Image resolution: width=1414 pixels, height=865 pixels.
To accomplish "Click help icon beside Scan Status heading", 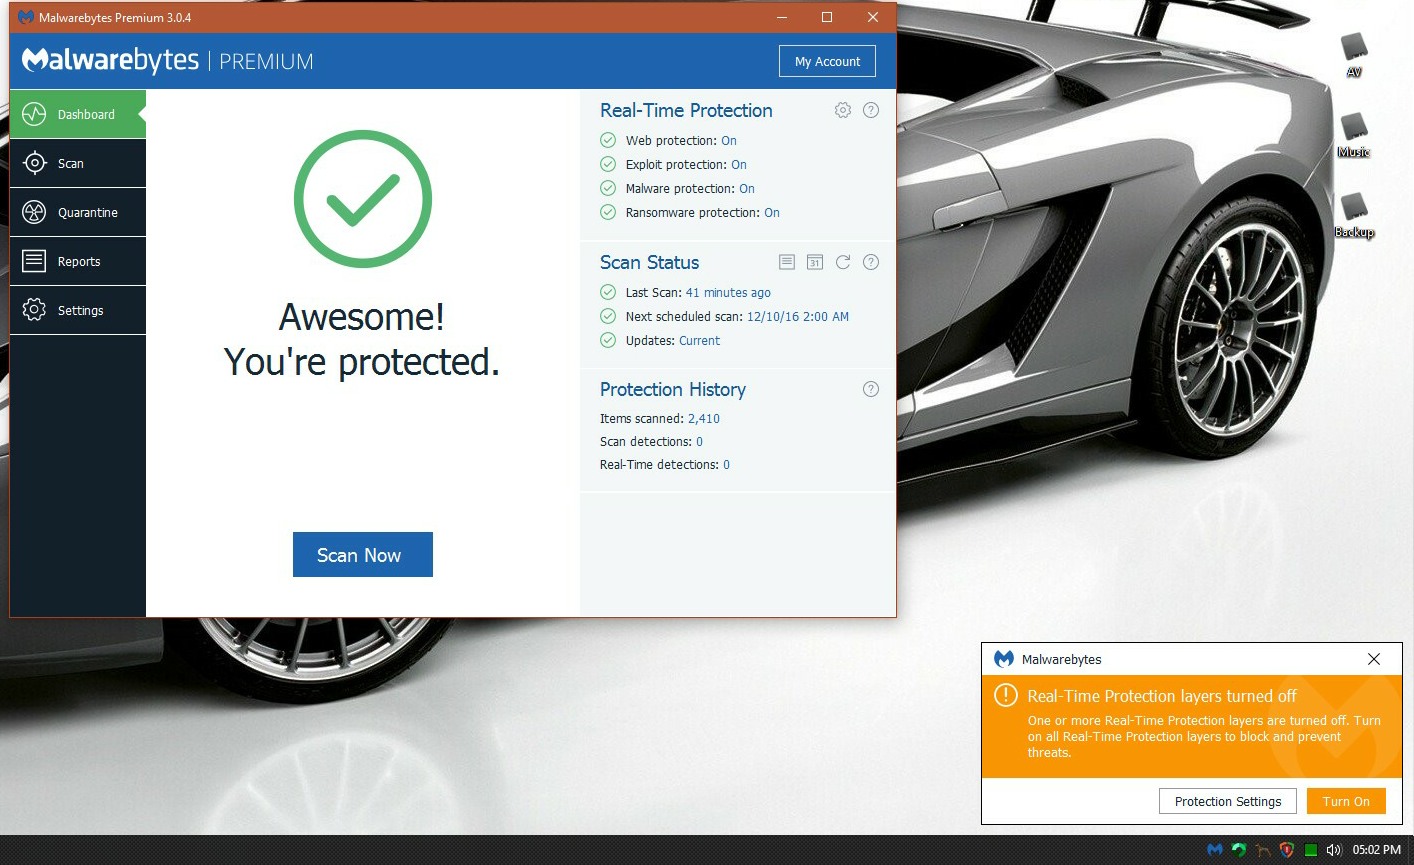I will pos(871,262).
